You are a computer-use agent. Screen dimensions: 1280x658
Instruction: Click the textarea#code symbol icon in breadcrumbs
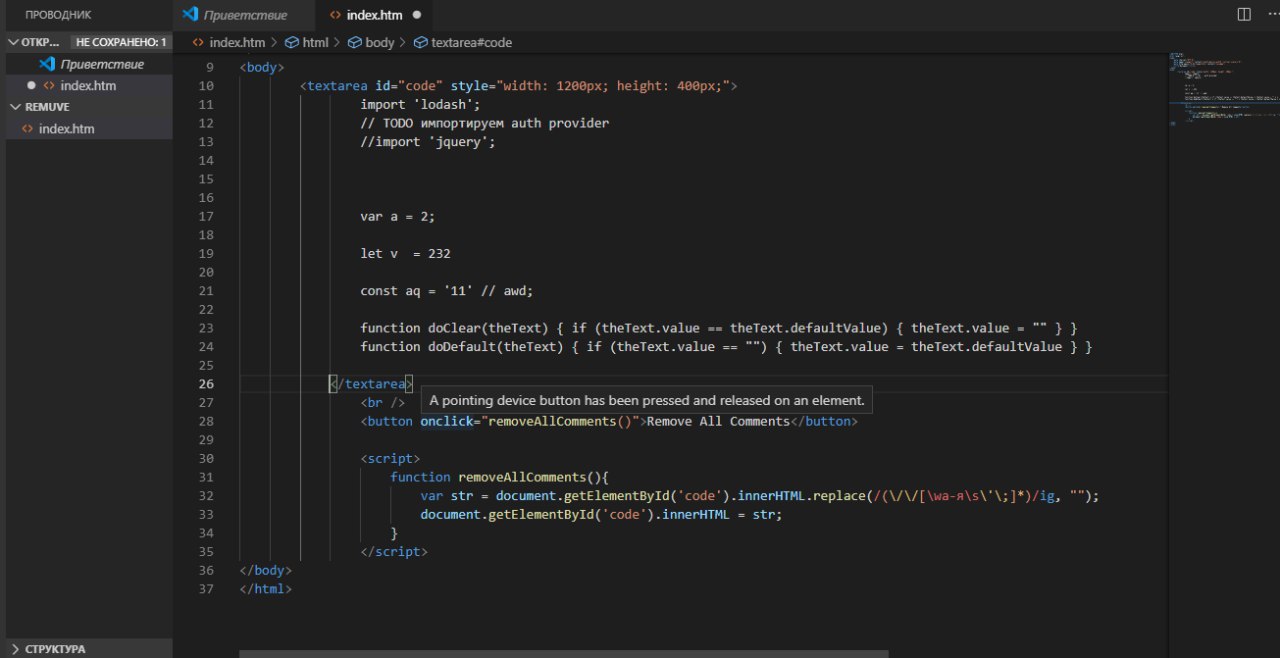[x=421, y=43]
